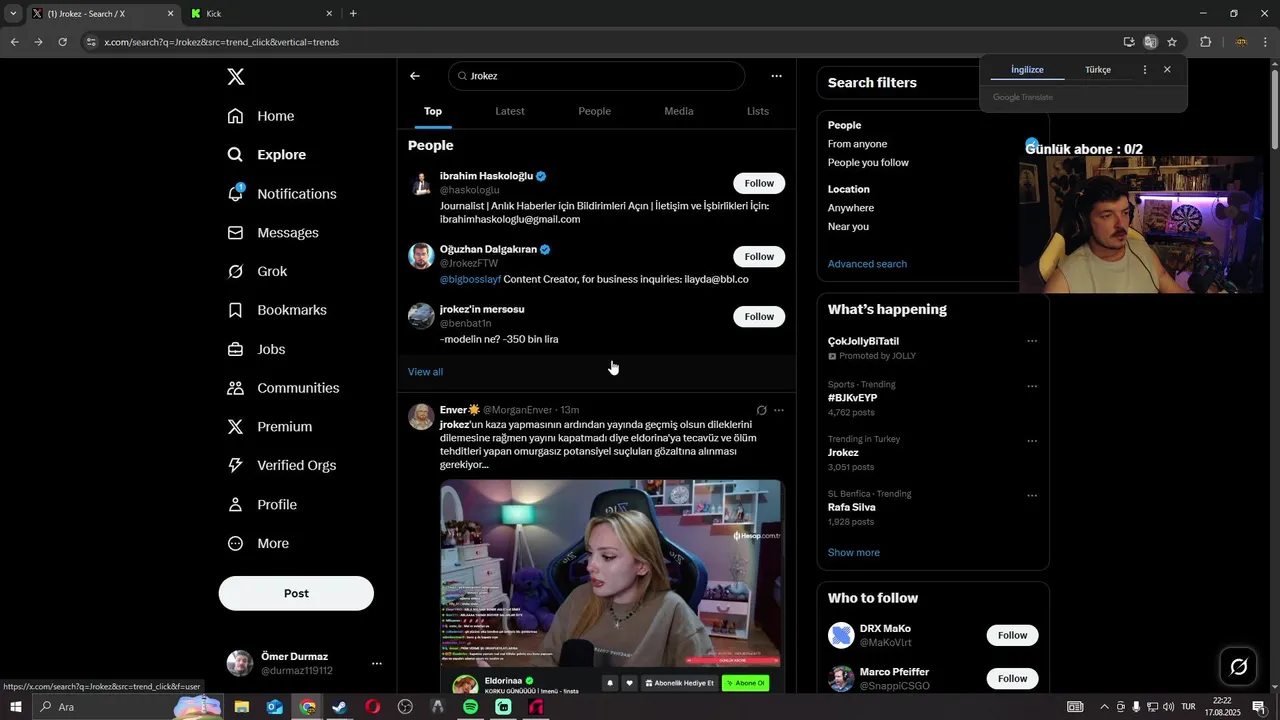Follow Oğuzhan Dalgakıran
This screenshot has width=1280, height=720.
click(759, 257)
